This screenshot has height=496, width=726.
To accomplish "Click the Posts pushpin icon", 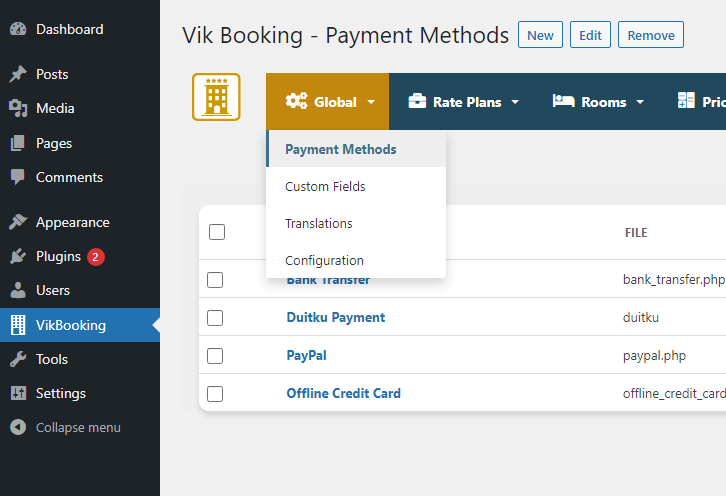I will pyautogui.click(x=18, y=74).
